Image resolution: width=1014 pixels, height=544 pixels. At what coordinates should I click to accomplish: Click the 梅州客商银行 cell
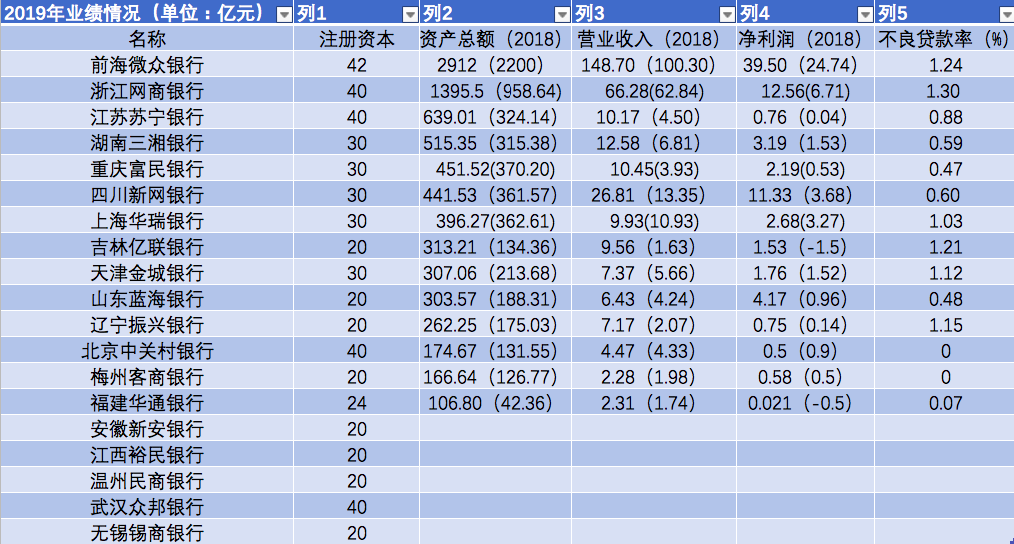tap(147, 376)
